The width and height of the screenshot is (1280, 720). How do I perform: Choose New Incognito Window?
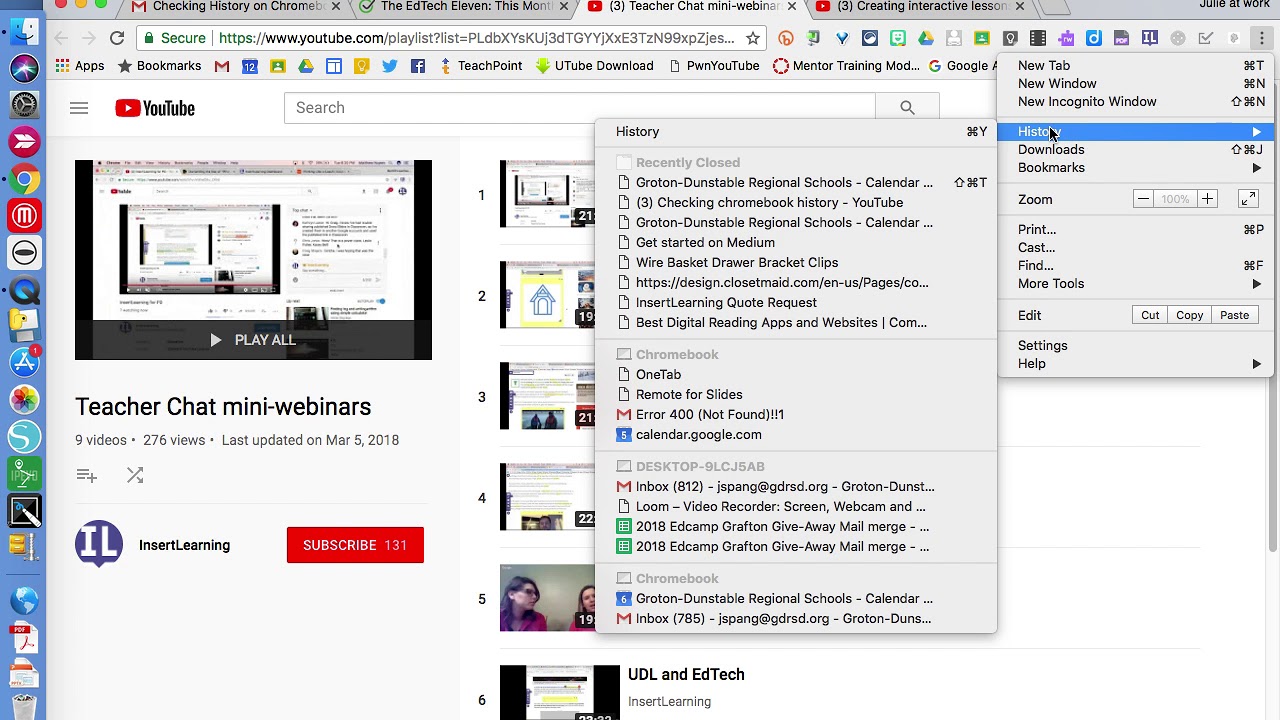[x=1135, y=102]
